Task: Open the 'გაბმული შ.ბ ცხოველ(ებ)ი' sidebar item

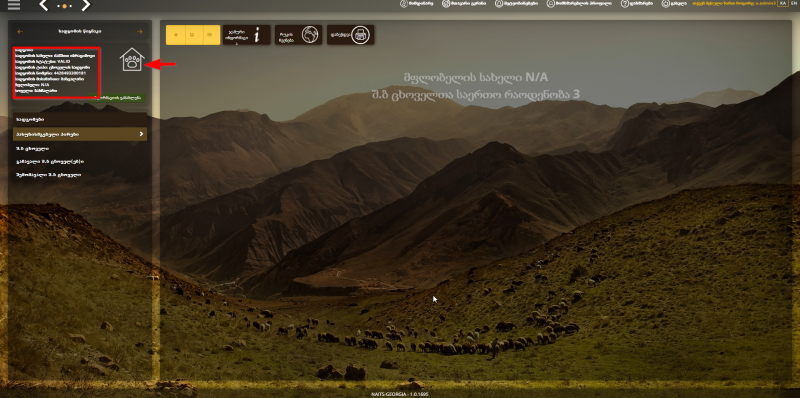Action: pos(50,161)
